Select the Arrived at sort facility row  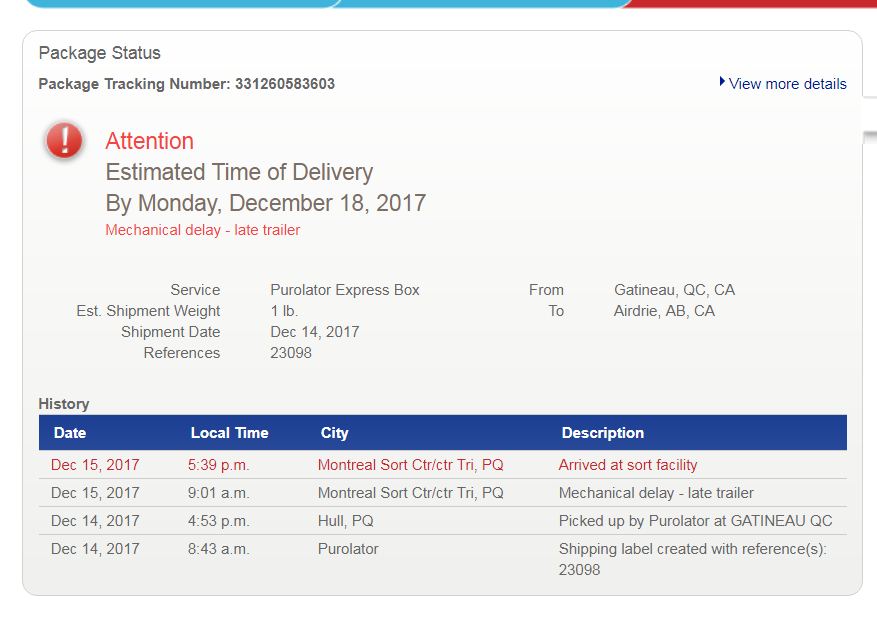443,465
